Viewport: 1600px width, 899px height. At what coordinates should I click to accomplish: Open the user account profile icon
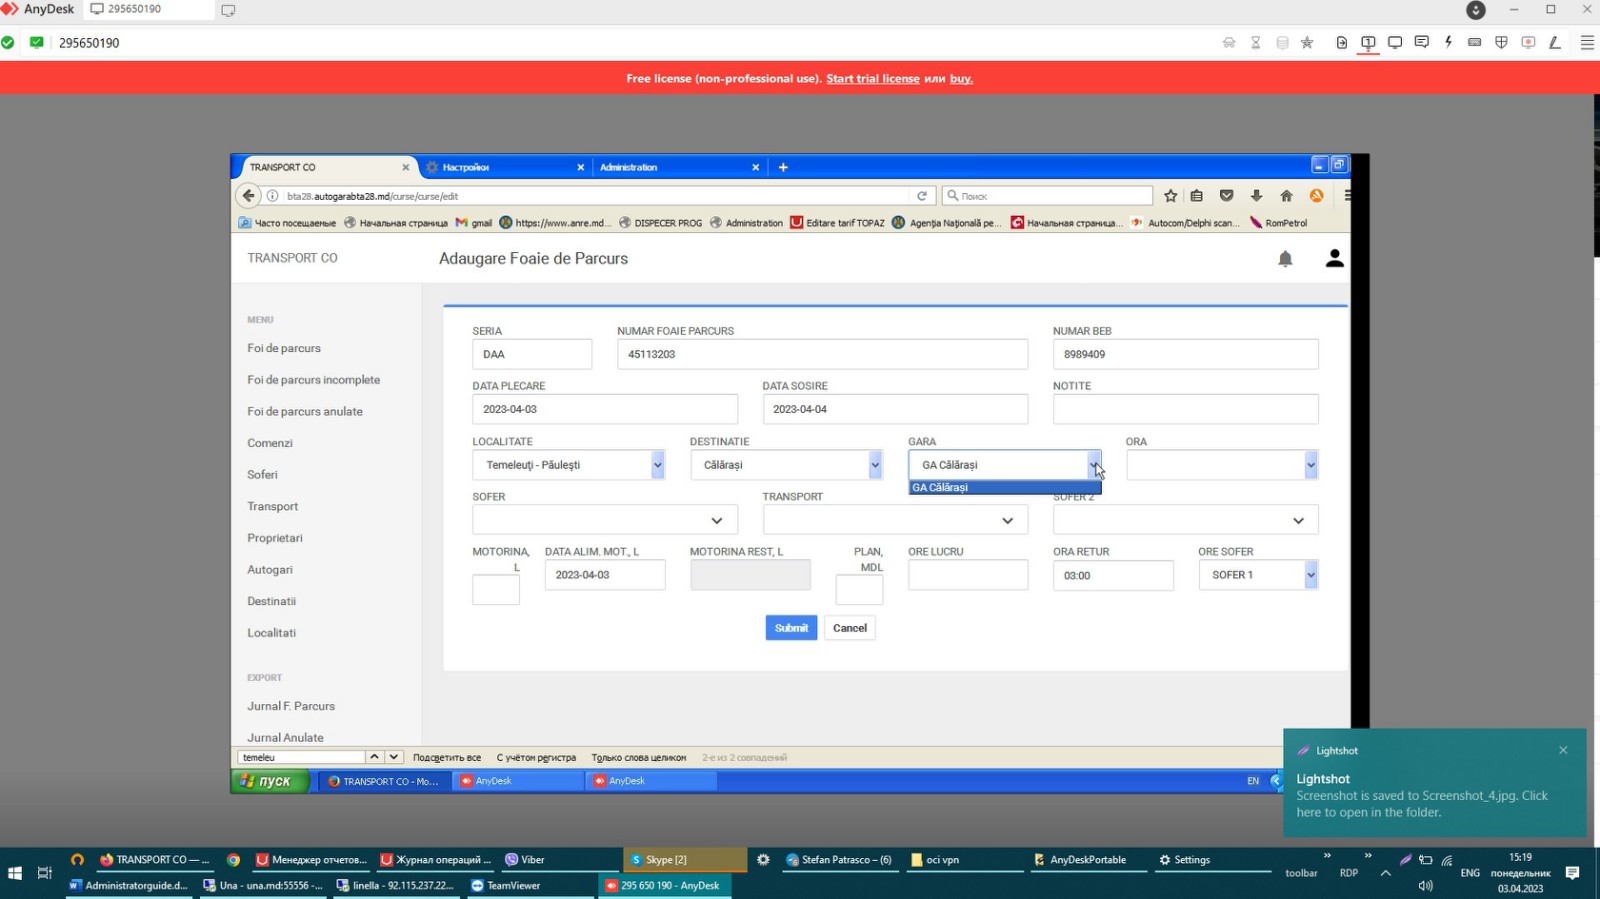(x=1334, y=258)
